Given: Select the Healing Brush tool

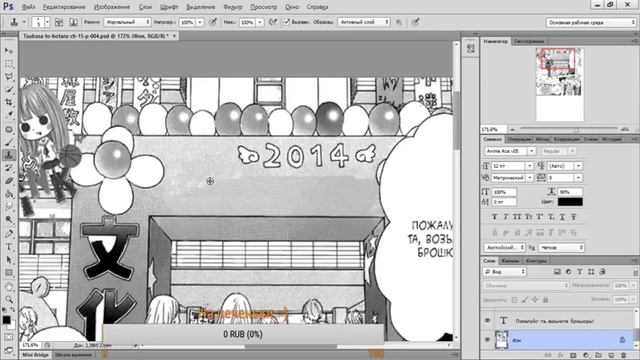Looking at the screenshot, I should tap(9, 130).
